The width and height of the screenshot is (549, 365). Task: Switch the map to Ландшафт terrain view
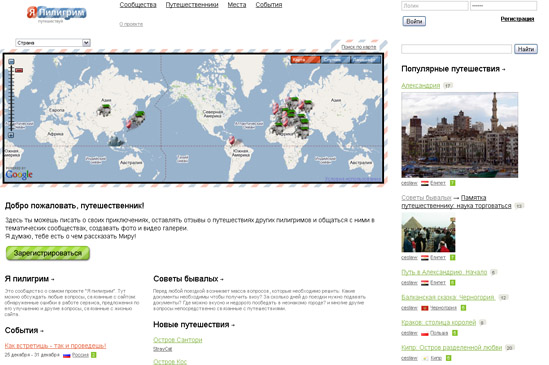366,60
